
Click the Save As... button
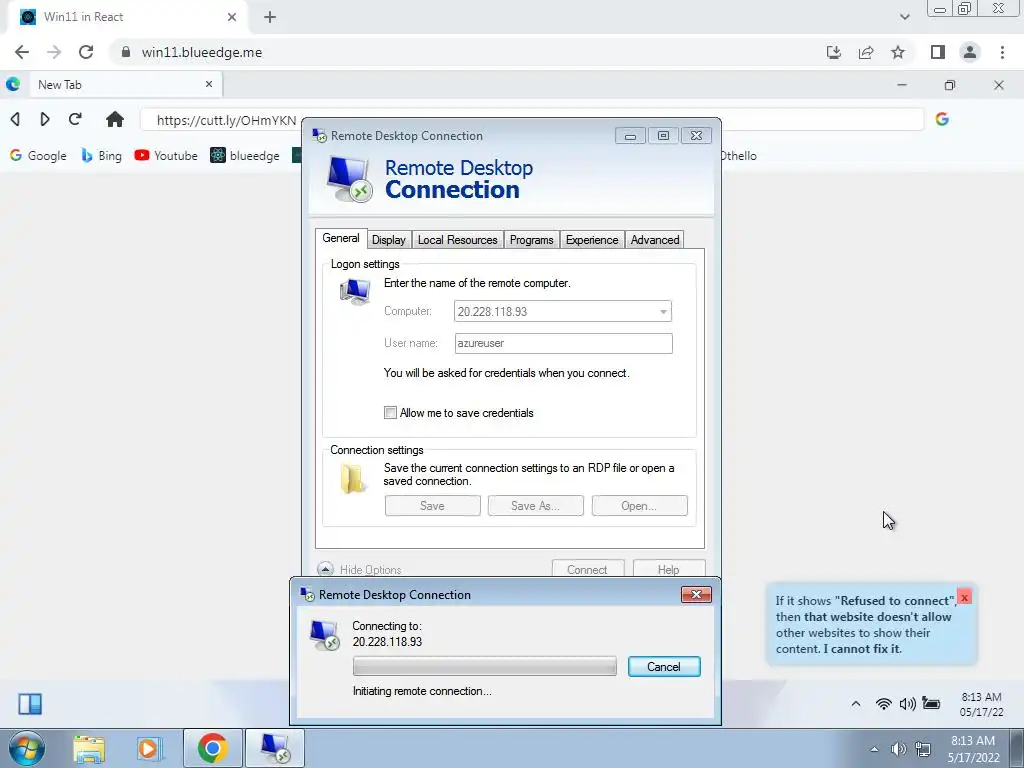click(536, 505)
